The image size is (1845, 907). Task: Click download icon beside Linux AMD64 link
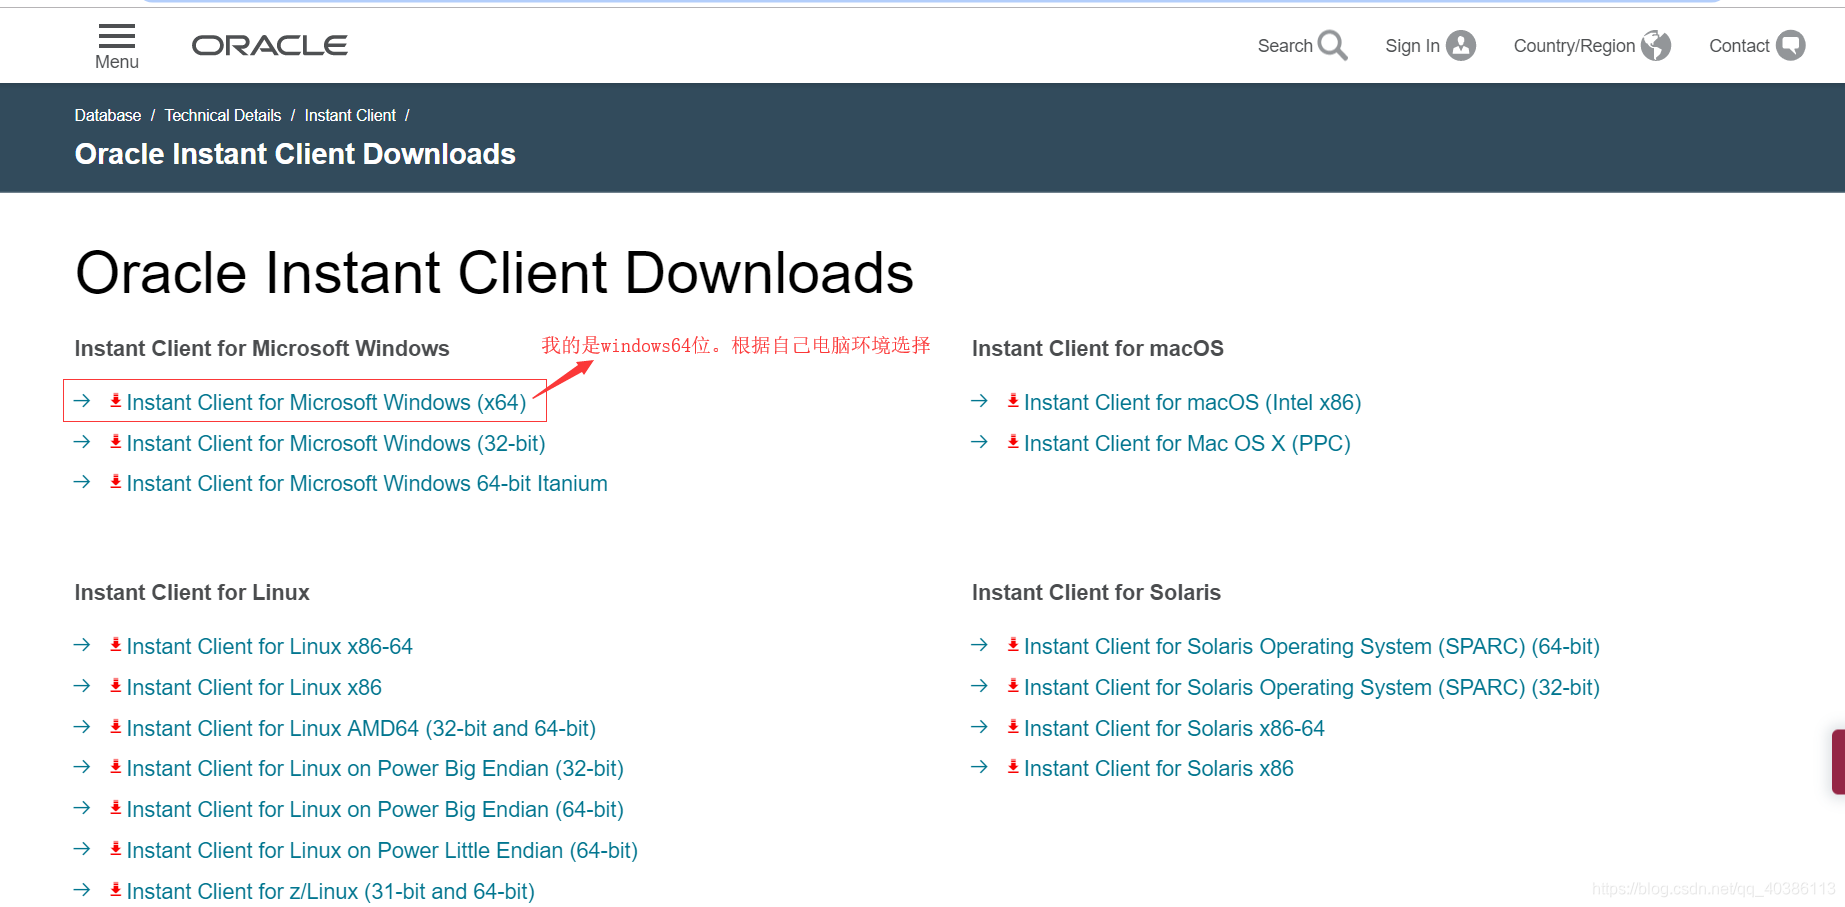pos(116,727)
